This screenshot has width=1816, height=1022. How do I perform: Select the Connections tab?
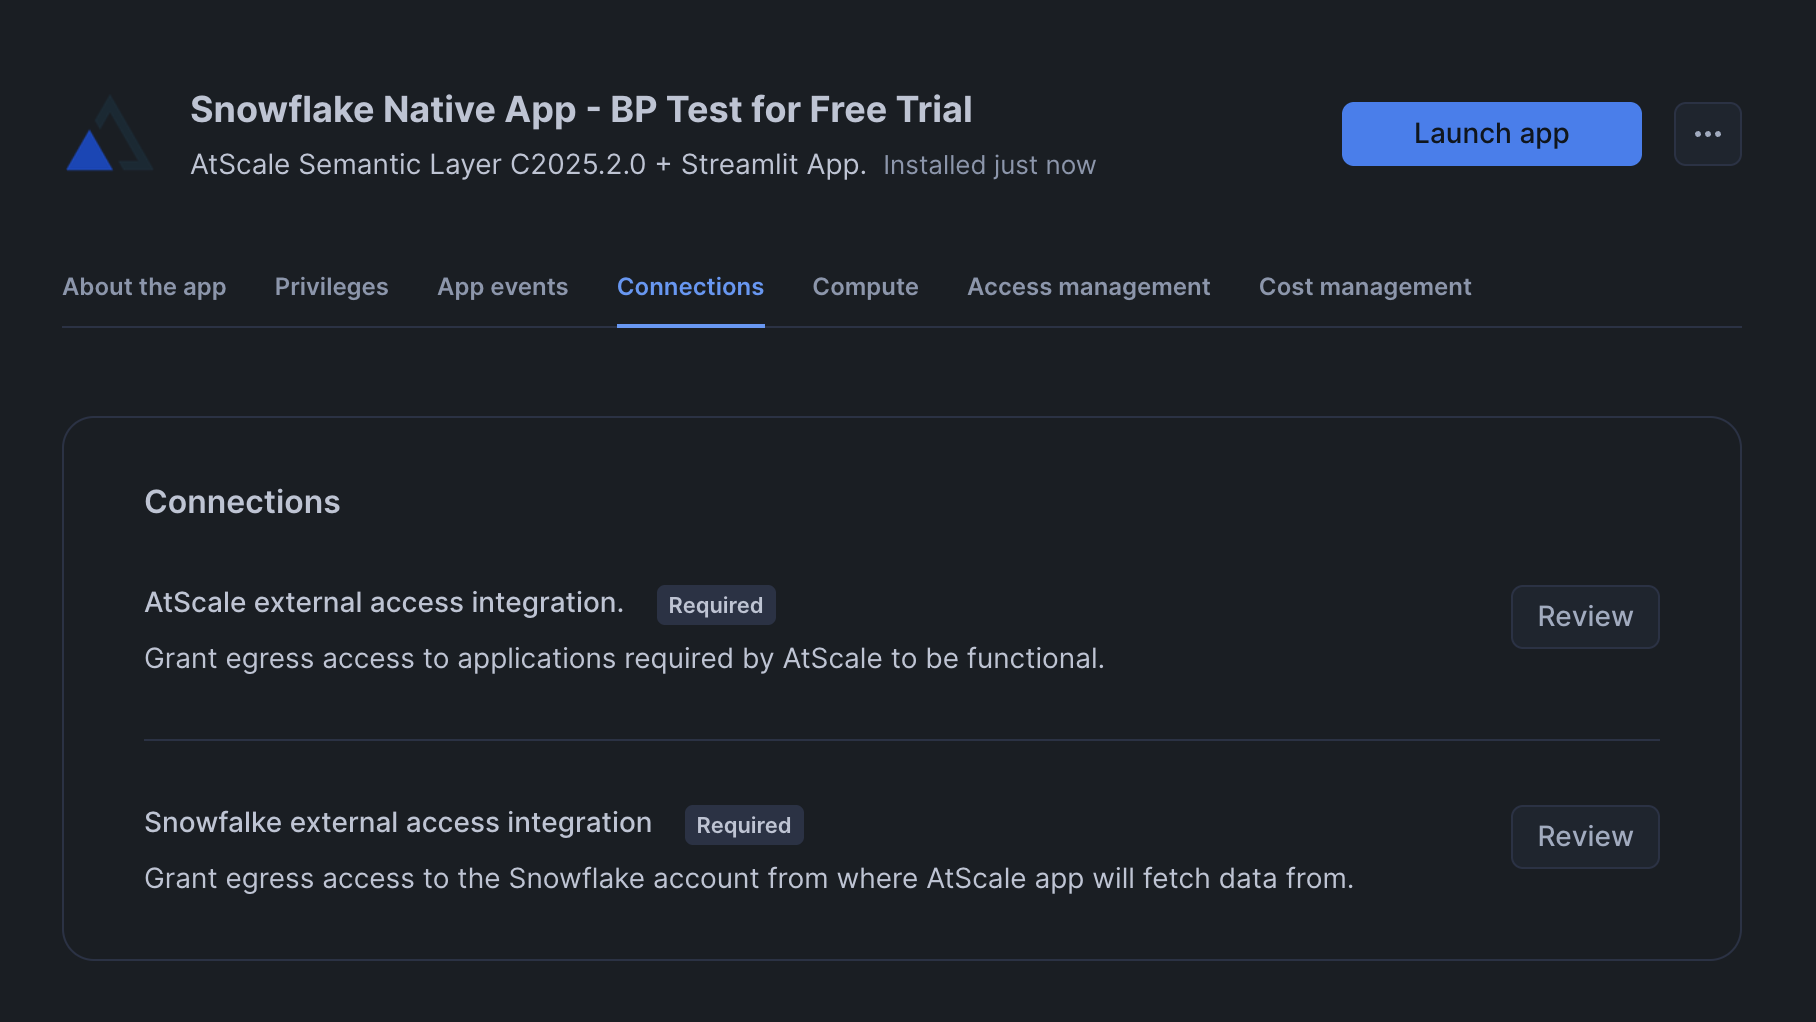pos(690,287)
